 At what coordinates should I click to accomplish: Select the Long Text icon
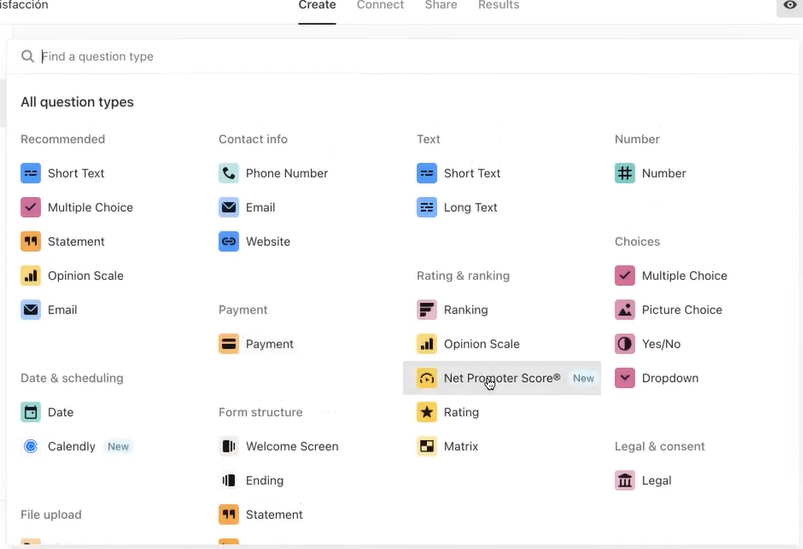[x=427, y=207]
